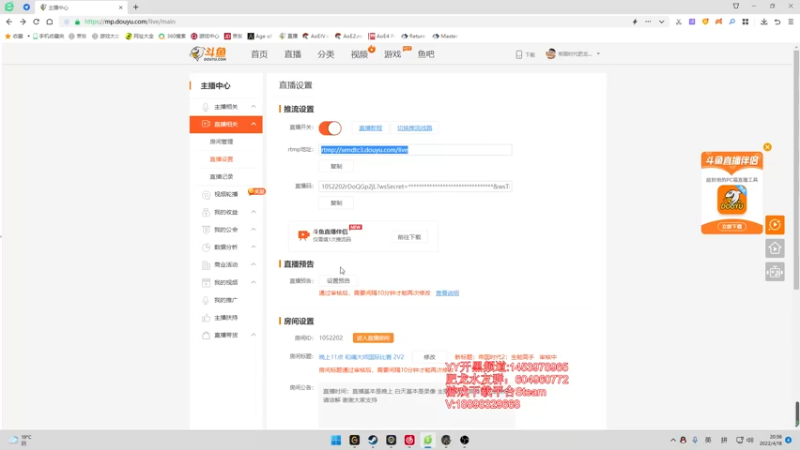
Task: Click the taskbar volume icon
Action: tap(750, 440)
